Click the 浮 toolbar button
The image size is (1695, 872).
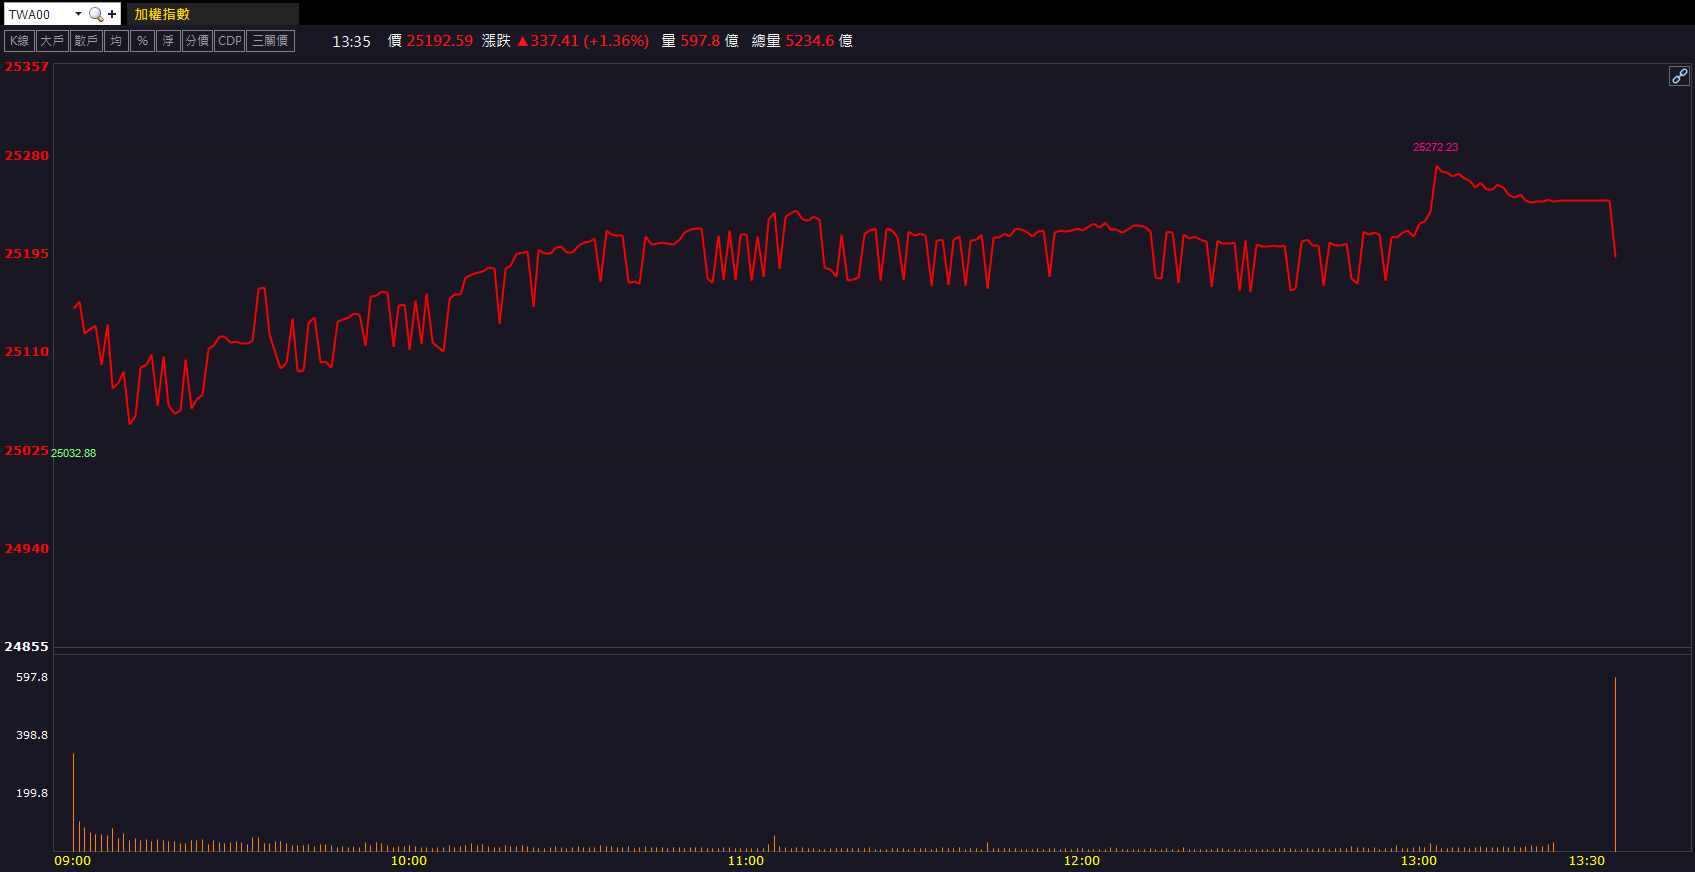click(x=168, y=41)
